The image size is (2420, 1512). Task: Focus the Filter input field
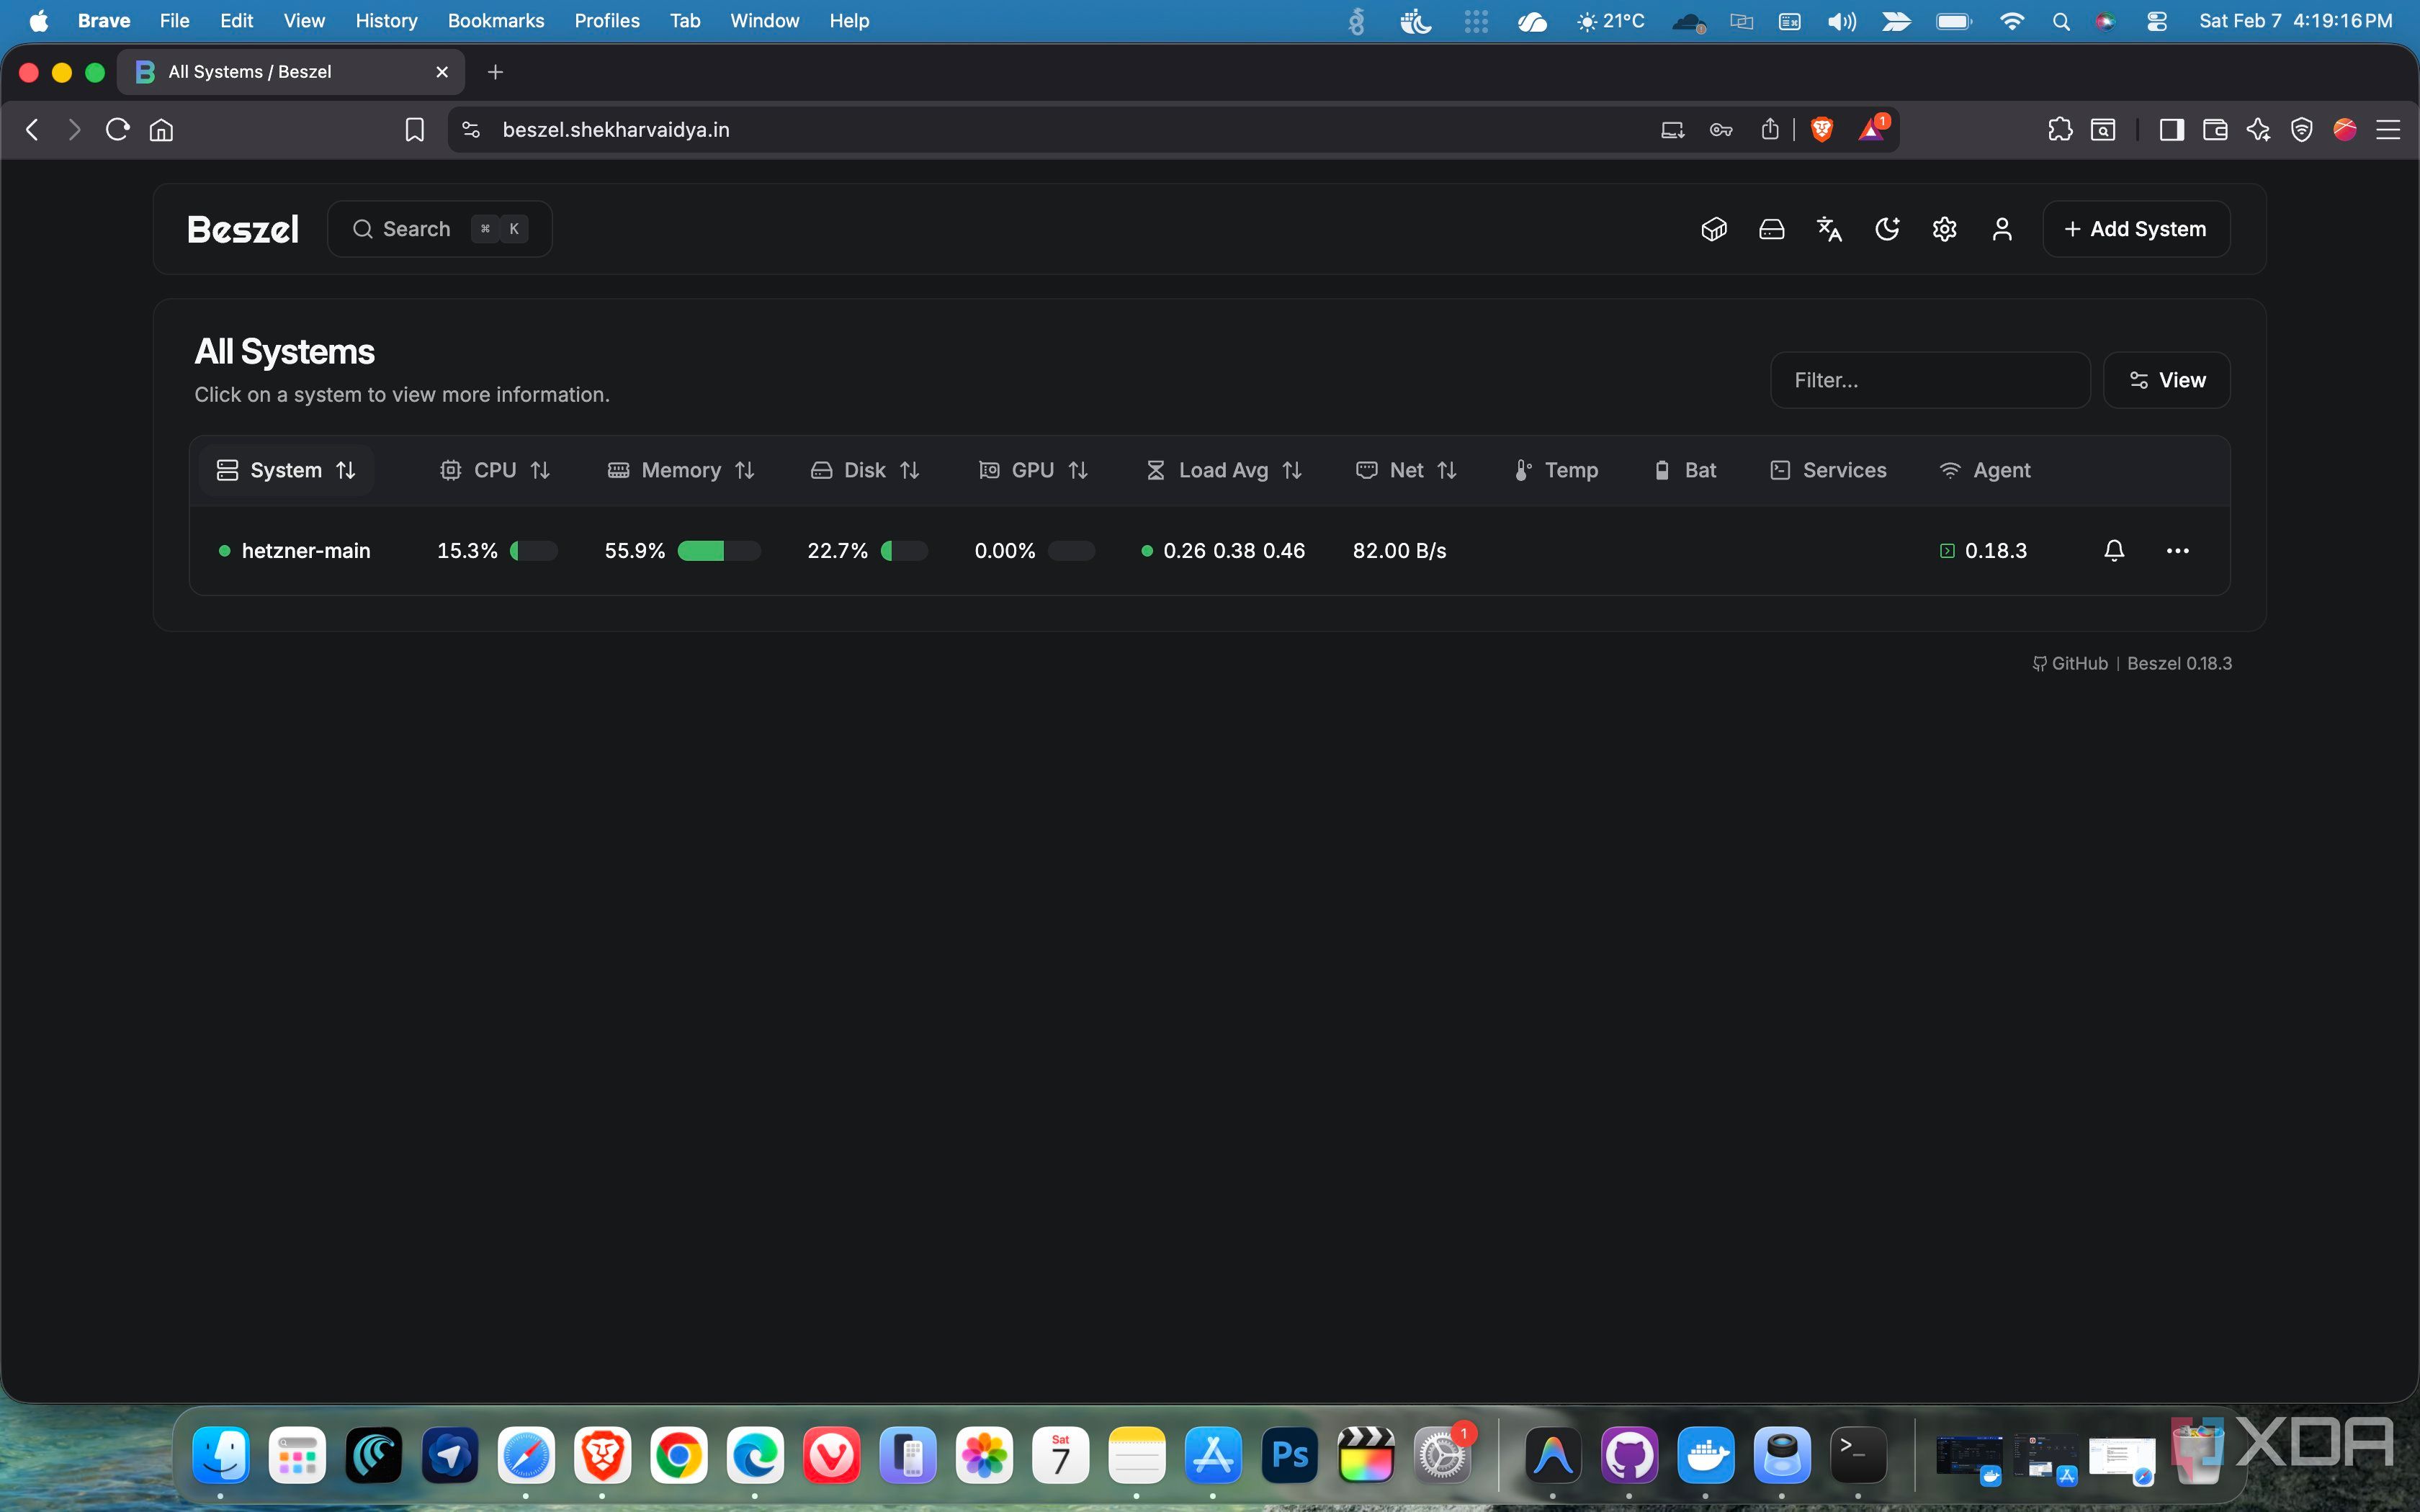[x=1930, y=380]
